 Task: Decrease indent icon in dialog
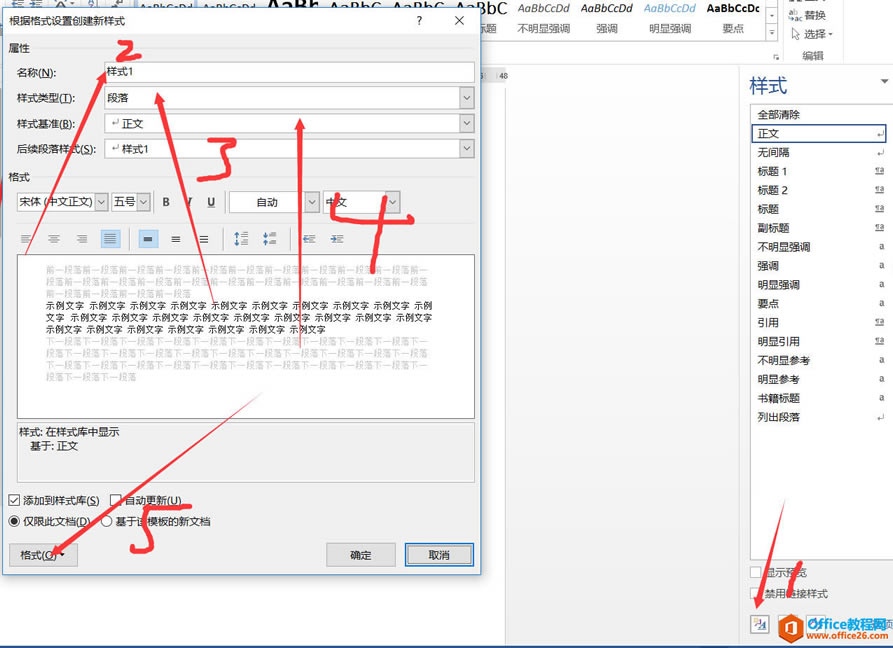click(309, 239)
